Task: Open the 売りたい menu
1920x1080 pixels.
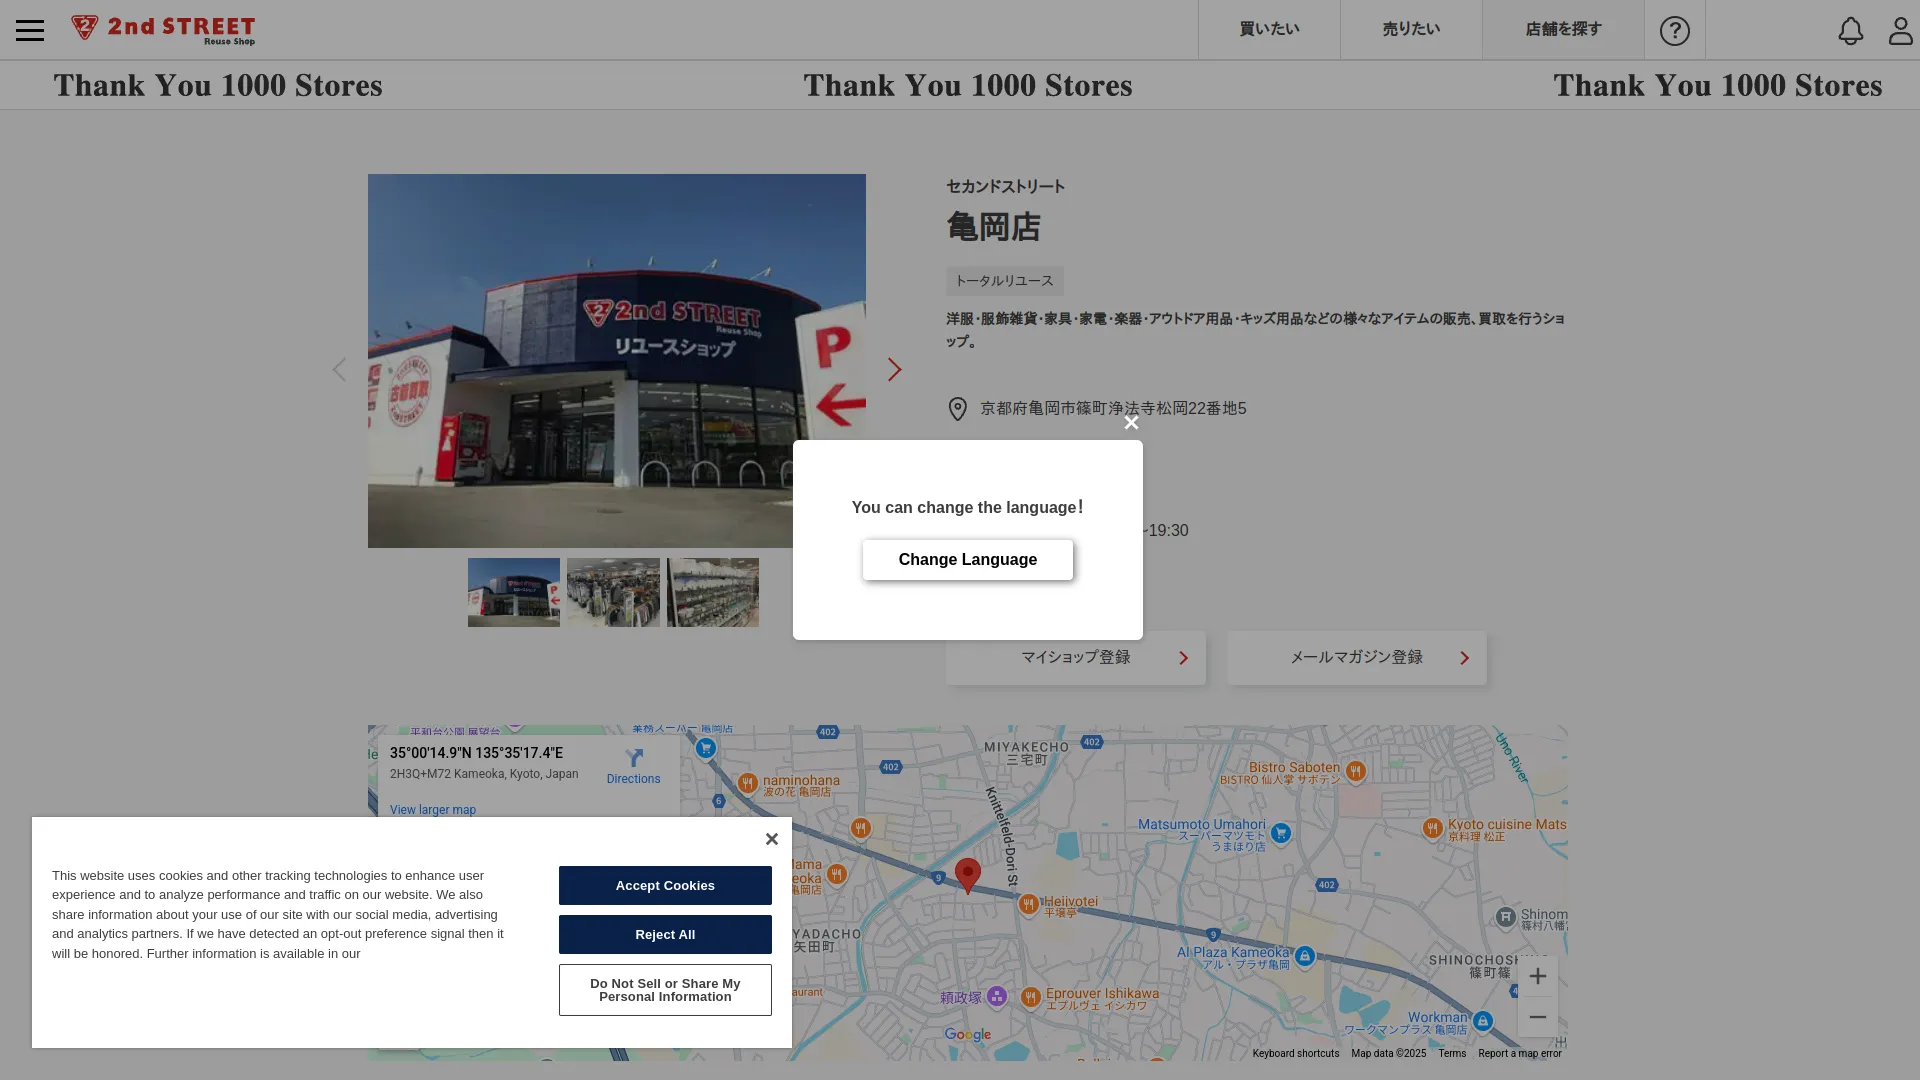Action: pyautogui.click(x=1411, y=29)
